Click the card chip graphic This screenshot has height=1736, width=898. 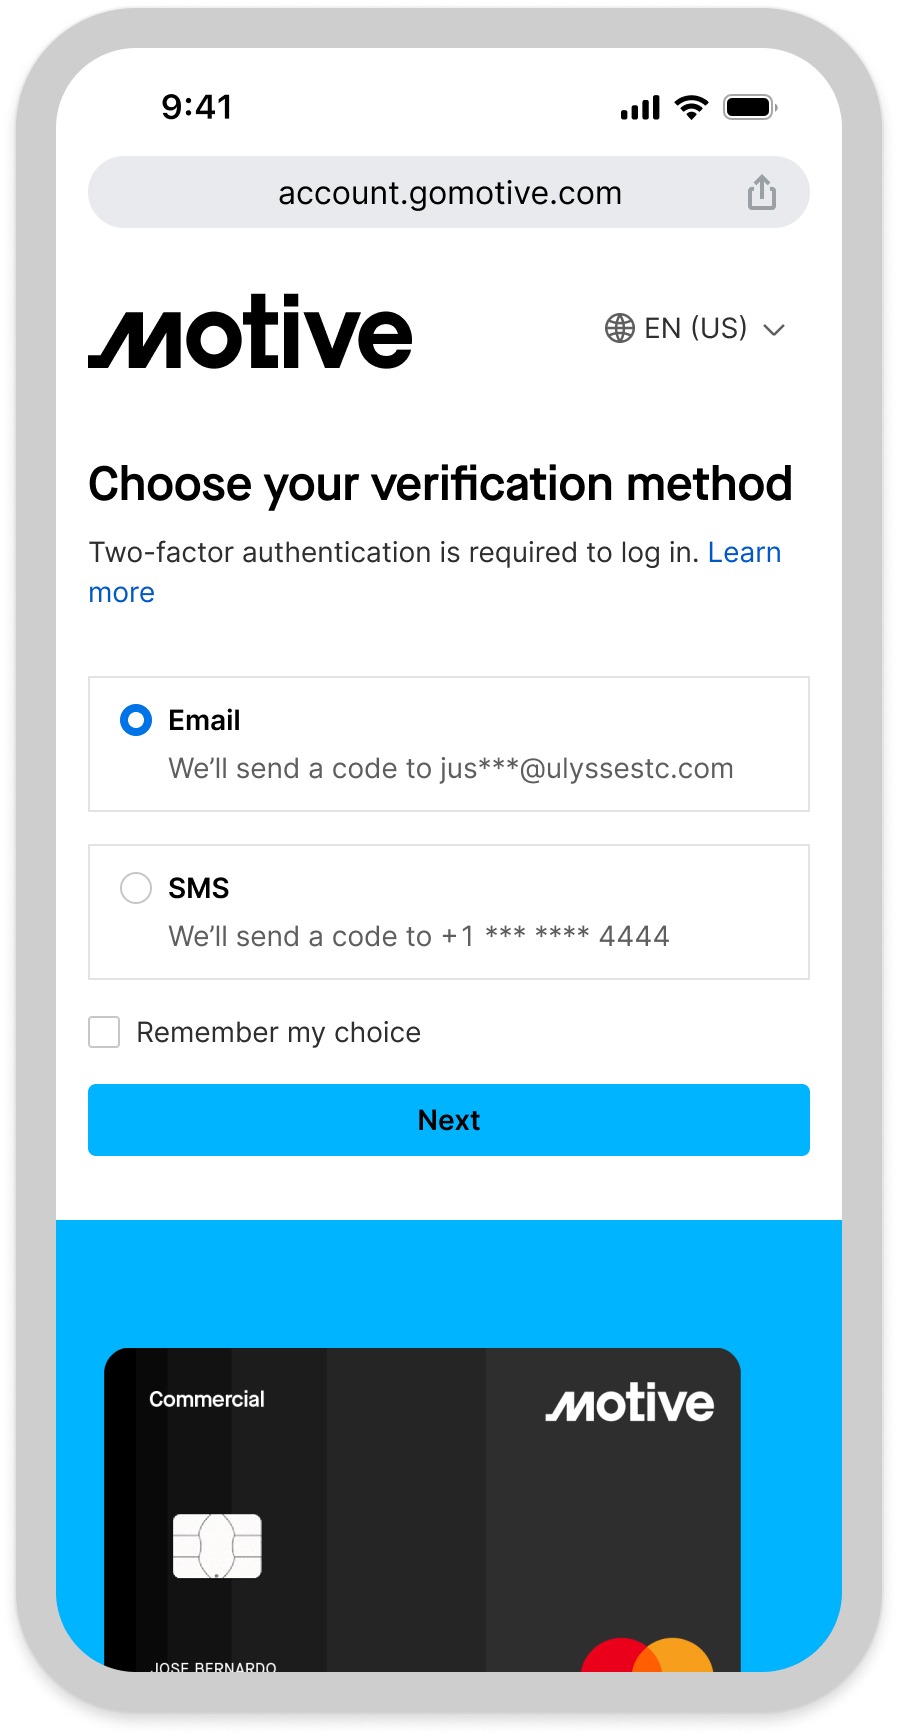click(x=217, y=1545)
